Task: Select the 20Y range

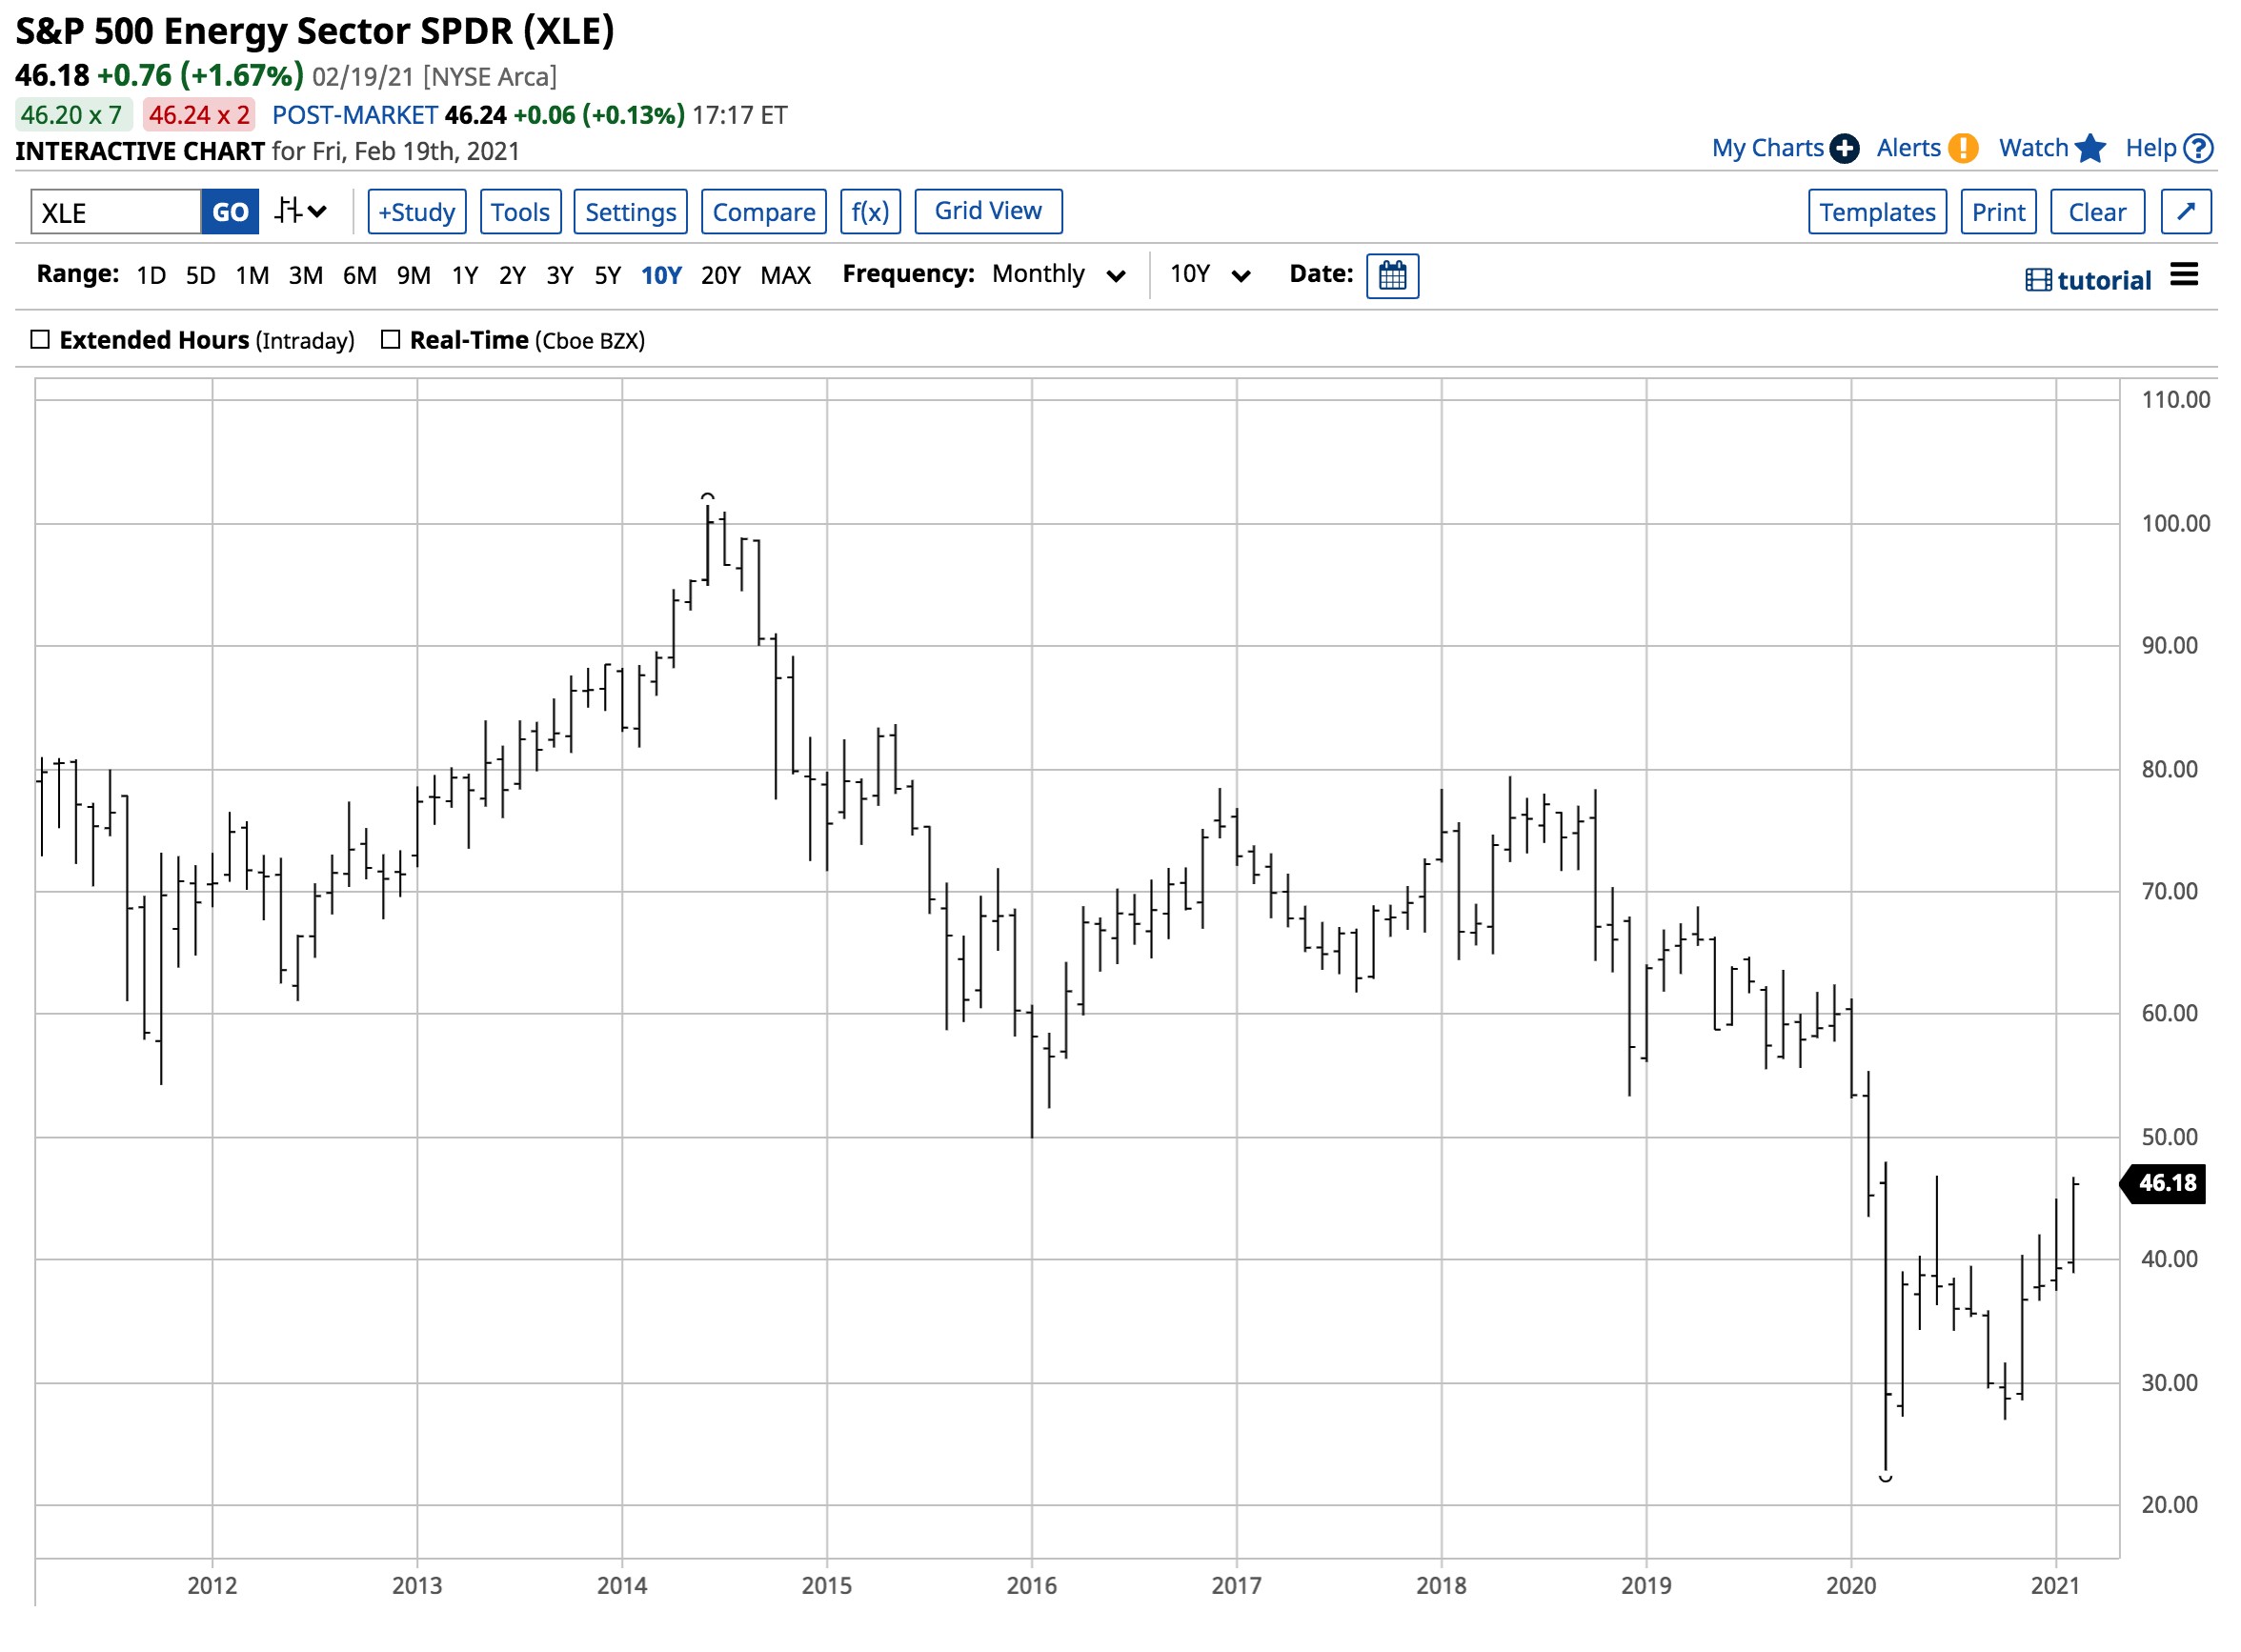Action: click(x=720, y=275)
